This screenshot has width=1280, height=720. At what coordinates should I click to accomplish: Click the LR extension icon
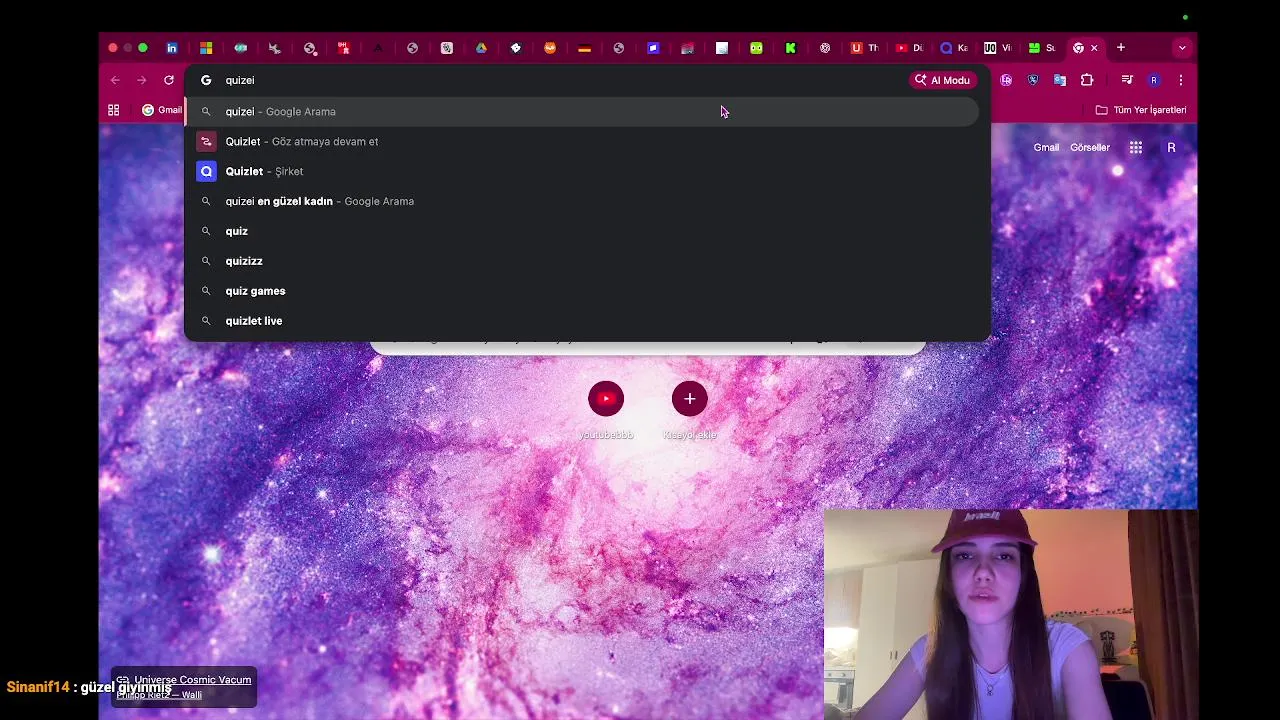point(1007,80)
